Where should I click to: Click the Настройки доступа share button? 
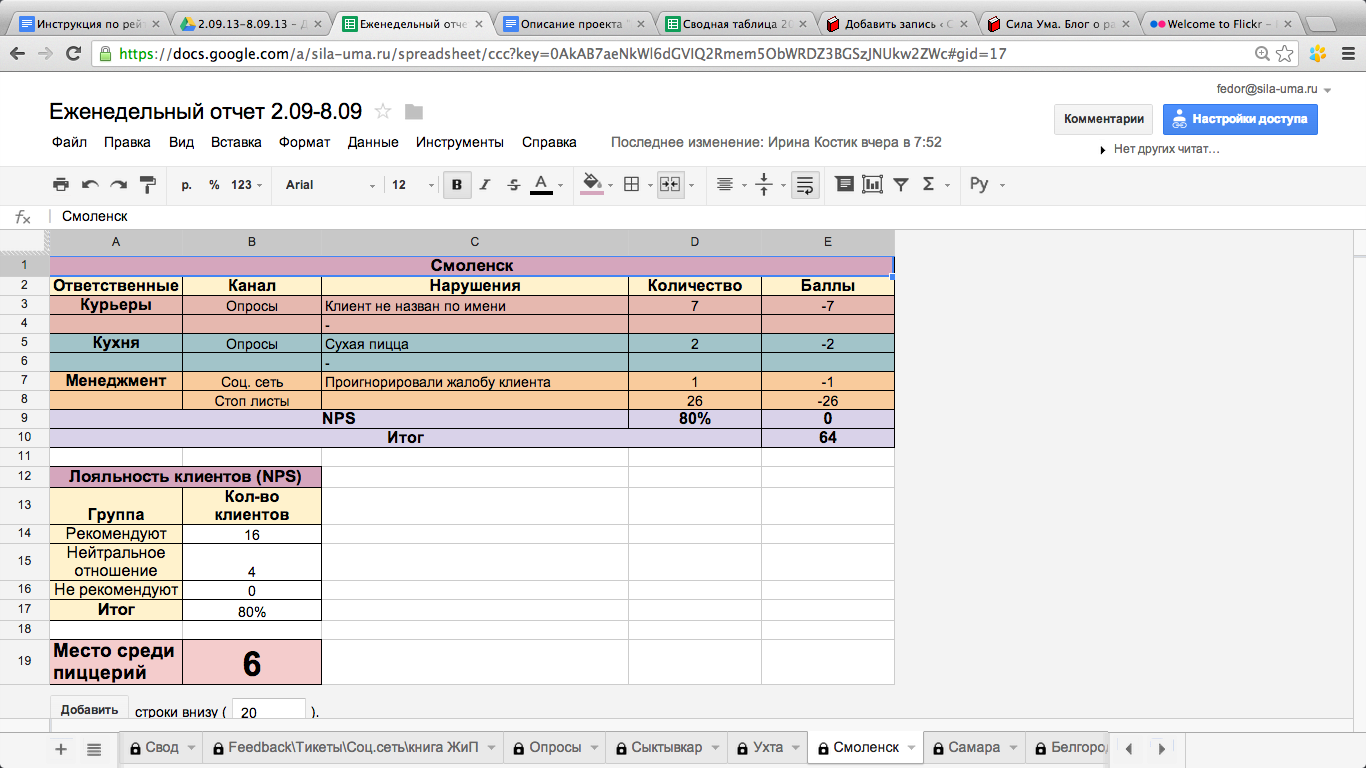(x=1240, y=119)
